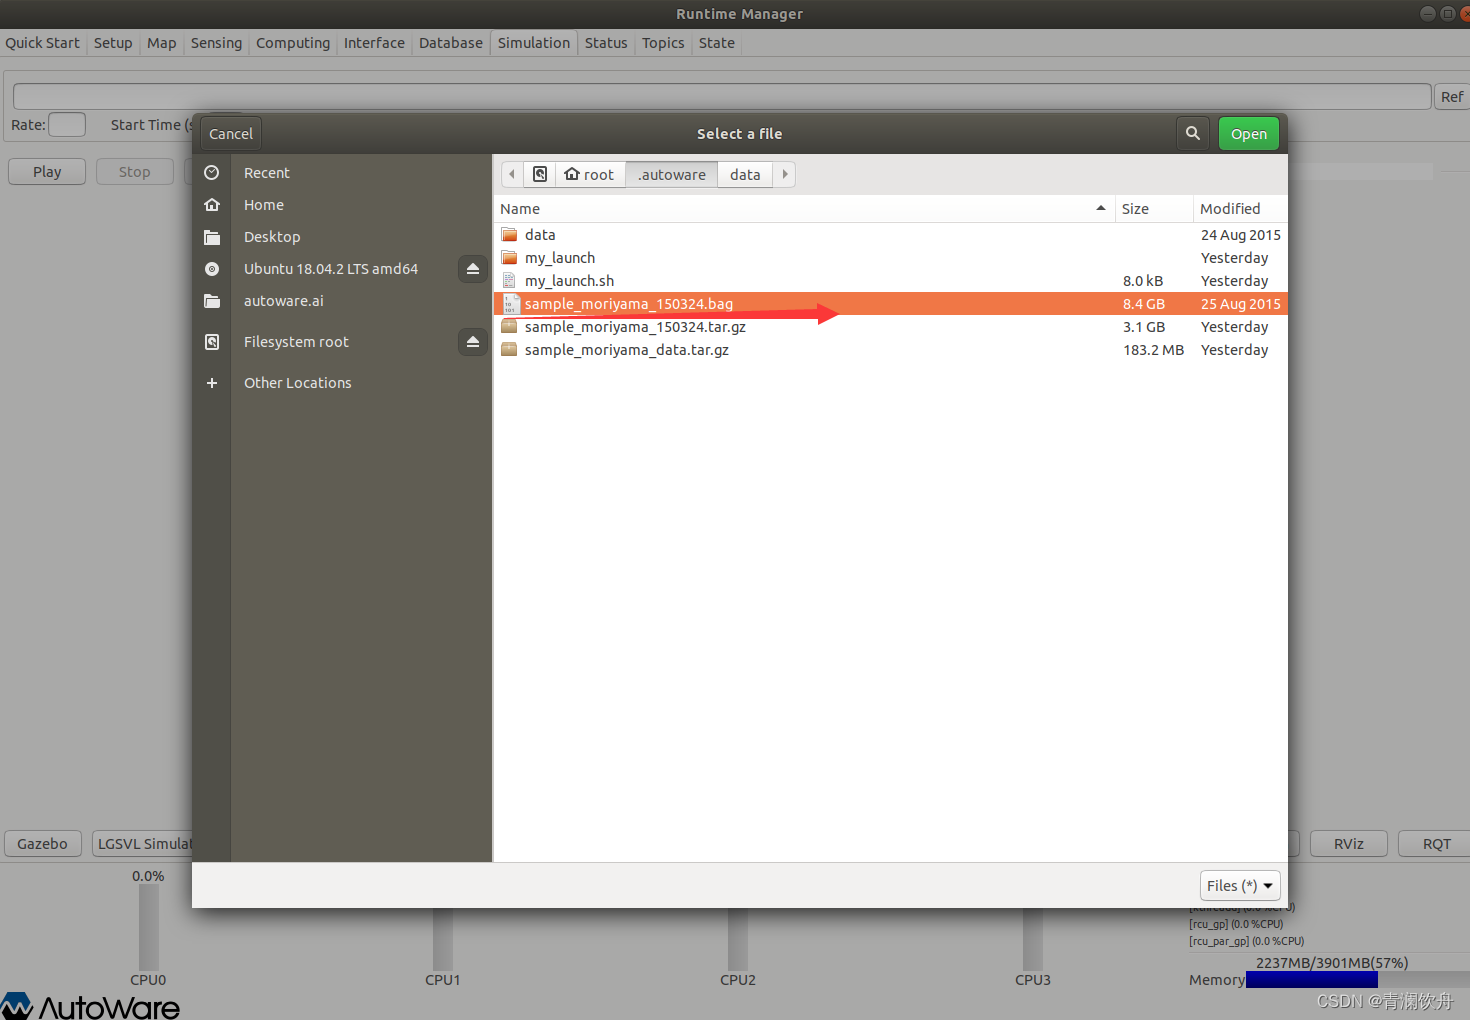Select autoware.ai bookmark in sidebar

pyautogui.click(x=284, y=301)
